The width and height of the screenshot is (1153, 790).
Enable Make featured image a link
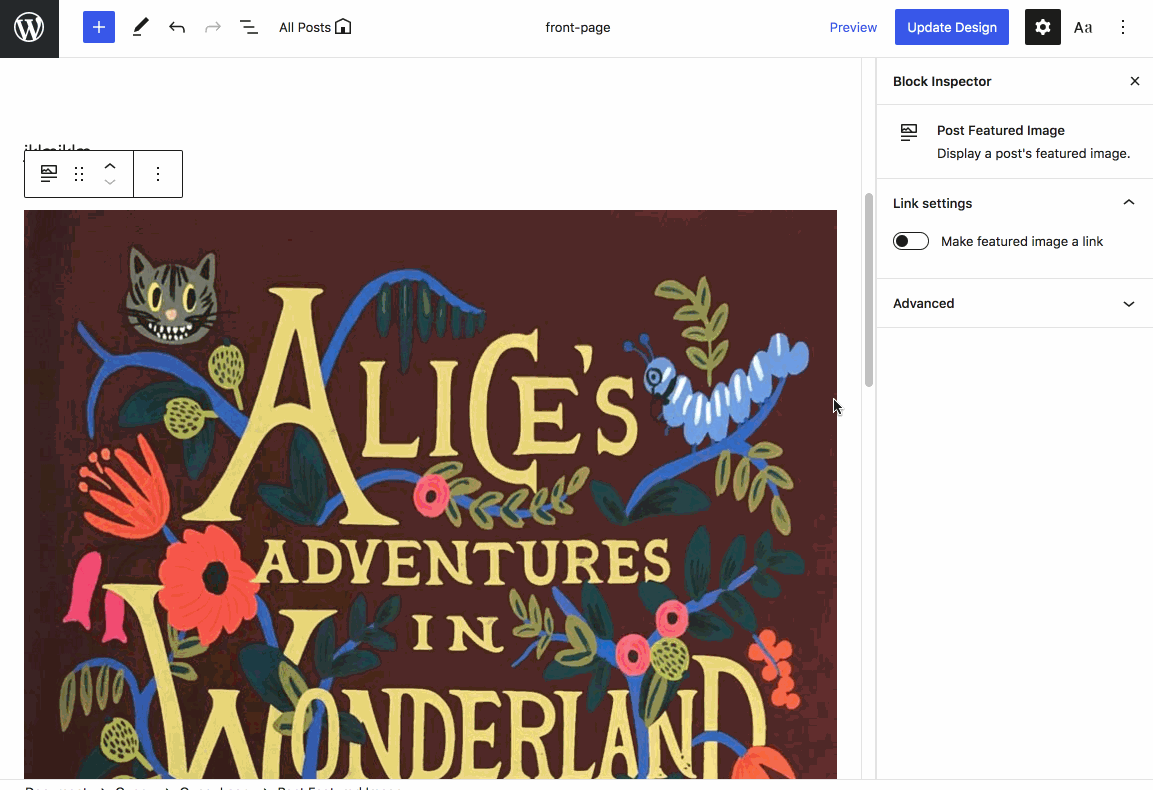911,241
